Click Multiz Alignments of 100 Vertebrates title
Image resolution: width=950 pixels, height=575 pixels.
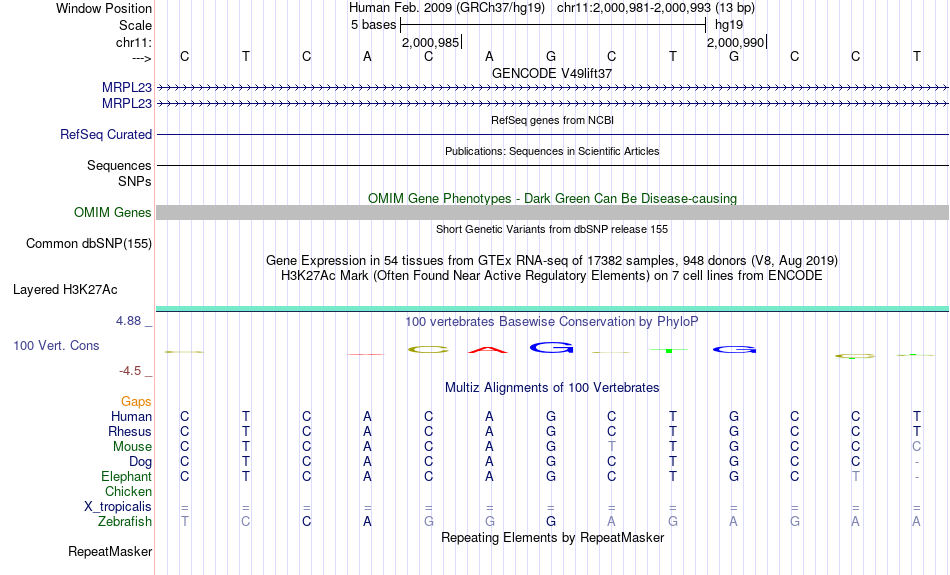point(552,388)
